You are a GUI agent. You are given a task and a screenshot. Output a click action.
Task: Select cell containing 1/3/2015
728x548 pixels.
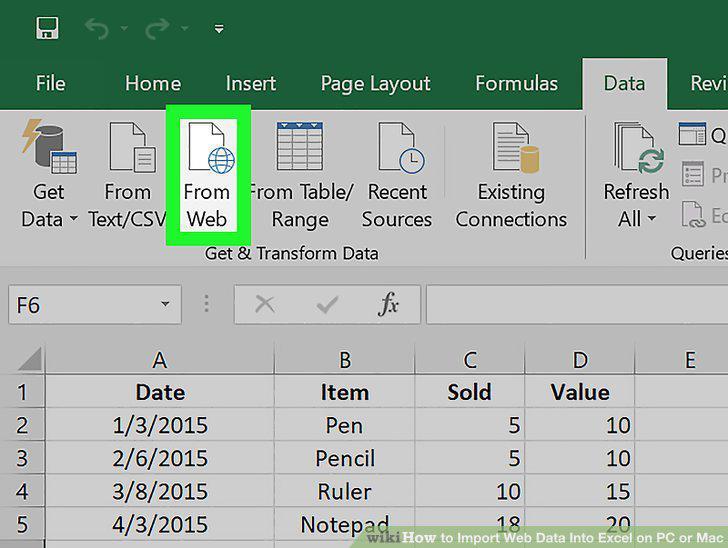160,425
